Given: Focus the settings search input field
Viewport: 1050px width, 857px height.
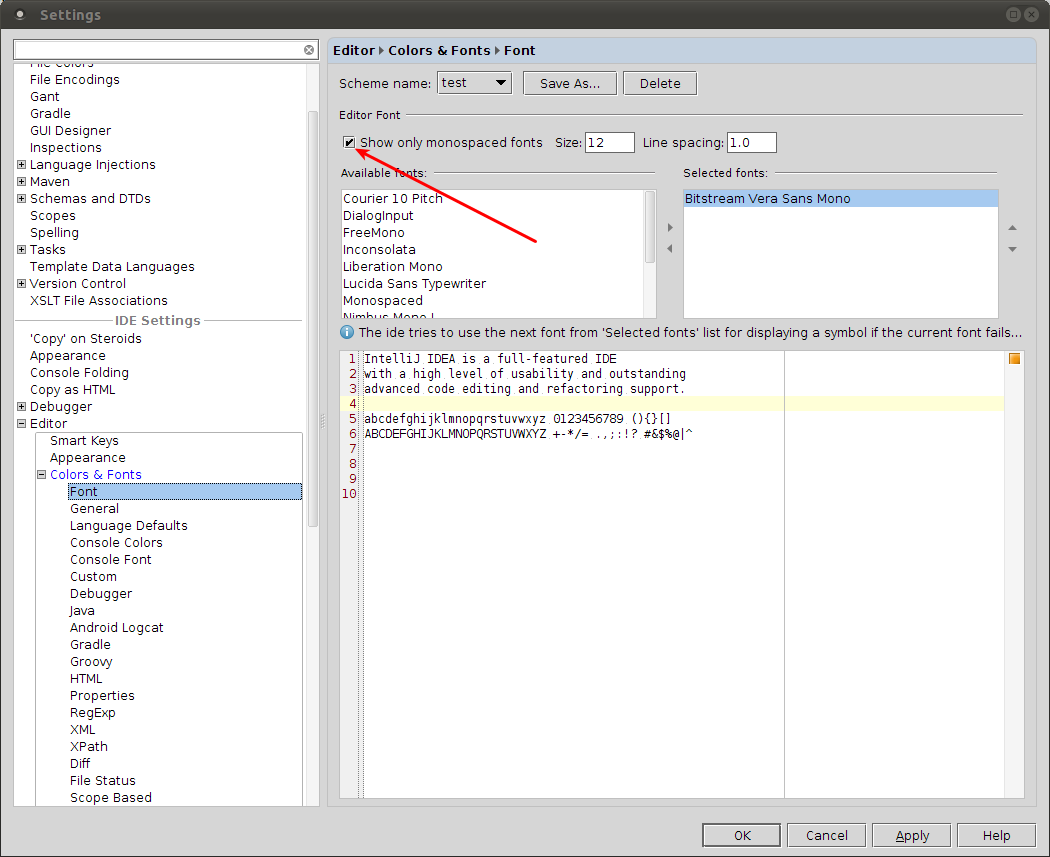Looking at the screenshot, I should [x=158, y=50].
